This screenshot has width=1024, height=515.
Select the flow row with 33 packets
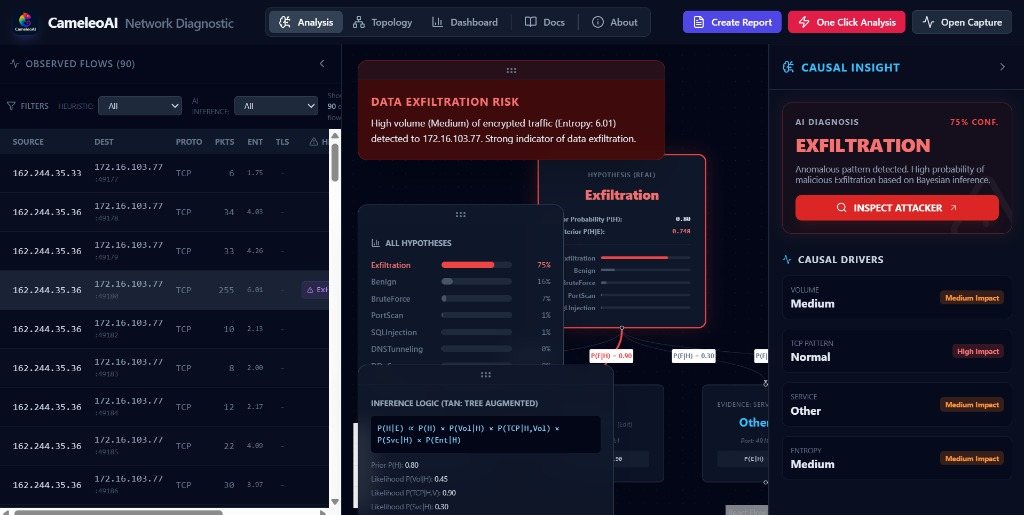(x=164, y=251)
